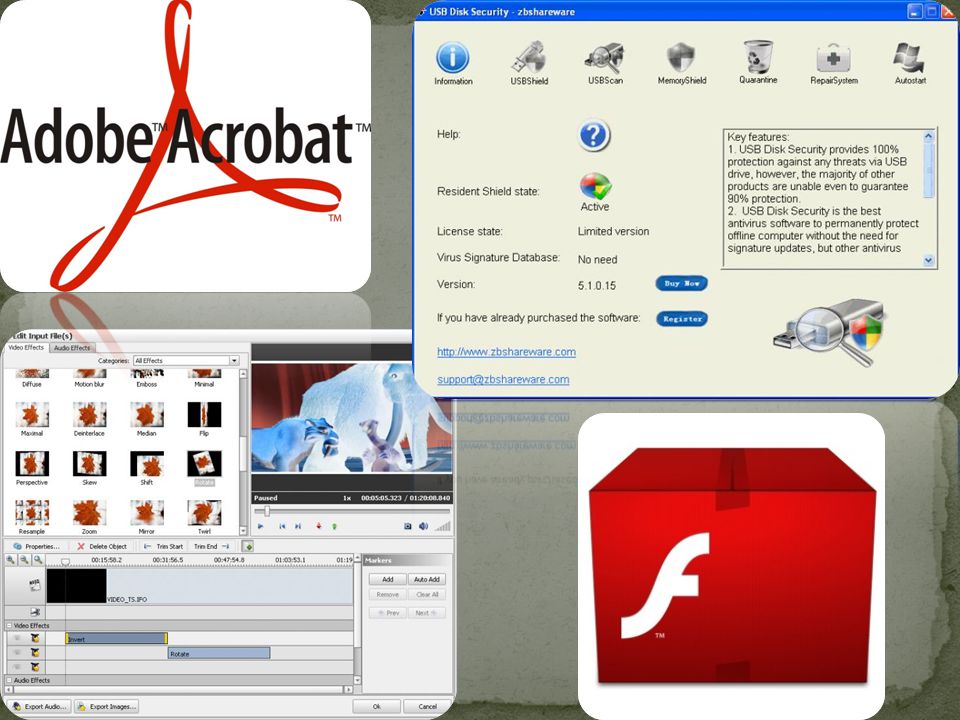The image size is (960, 720).
Task: Open the Autostart section
Action: coord(910,63)
